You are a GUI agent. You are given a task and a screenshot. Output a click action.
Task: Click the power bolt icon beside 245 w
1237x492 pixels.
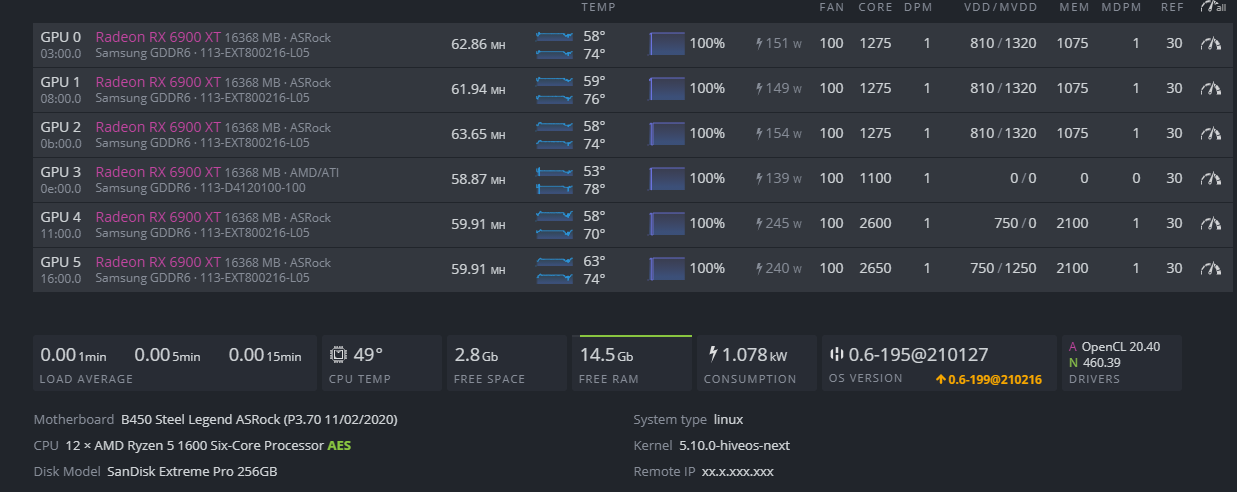(x=759, y=224)
